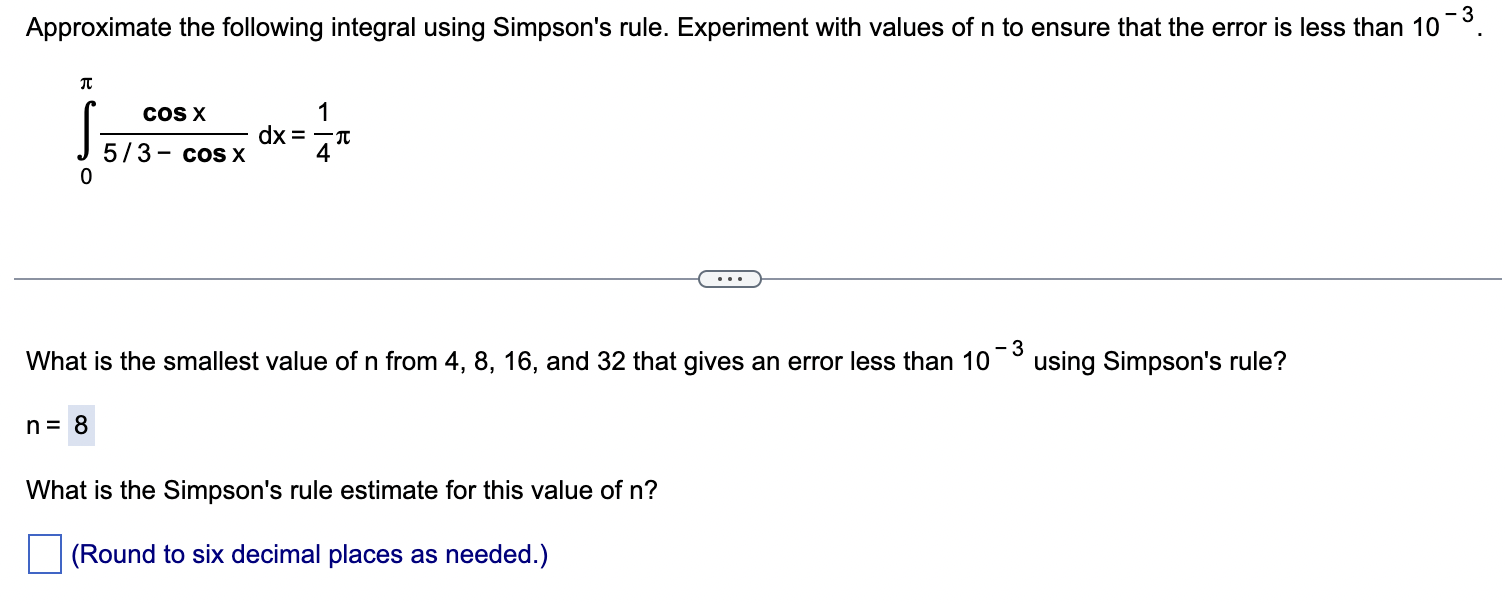Click the cos x numerator in the integrand

tap(172, 113)
